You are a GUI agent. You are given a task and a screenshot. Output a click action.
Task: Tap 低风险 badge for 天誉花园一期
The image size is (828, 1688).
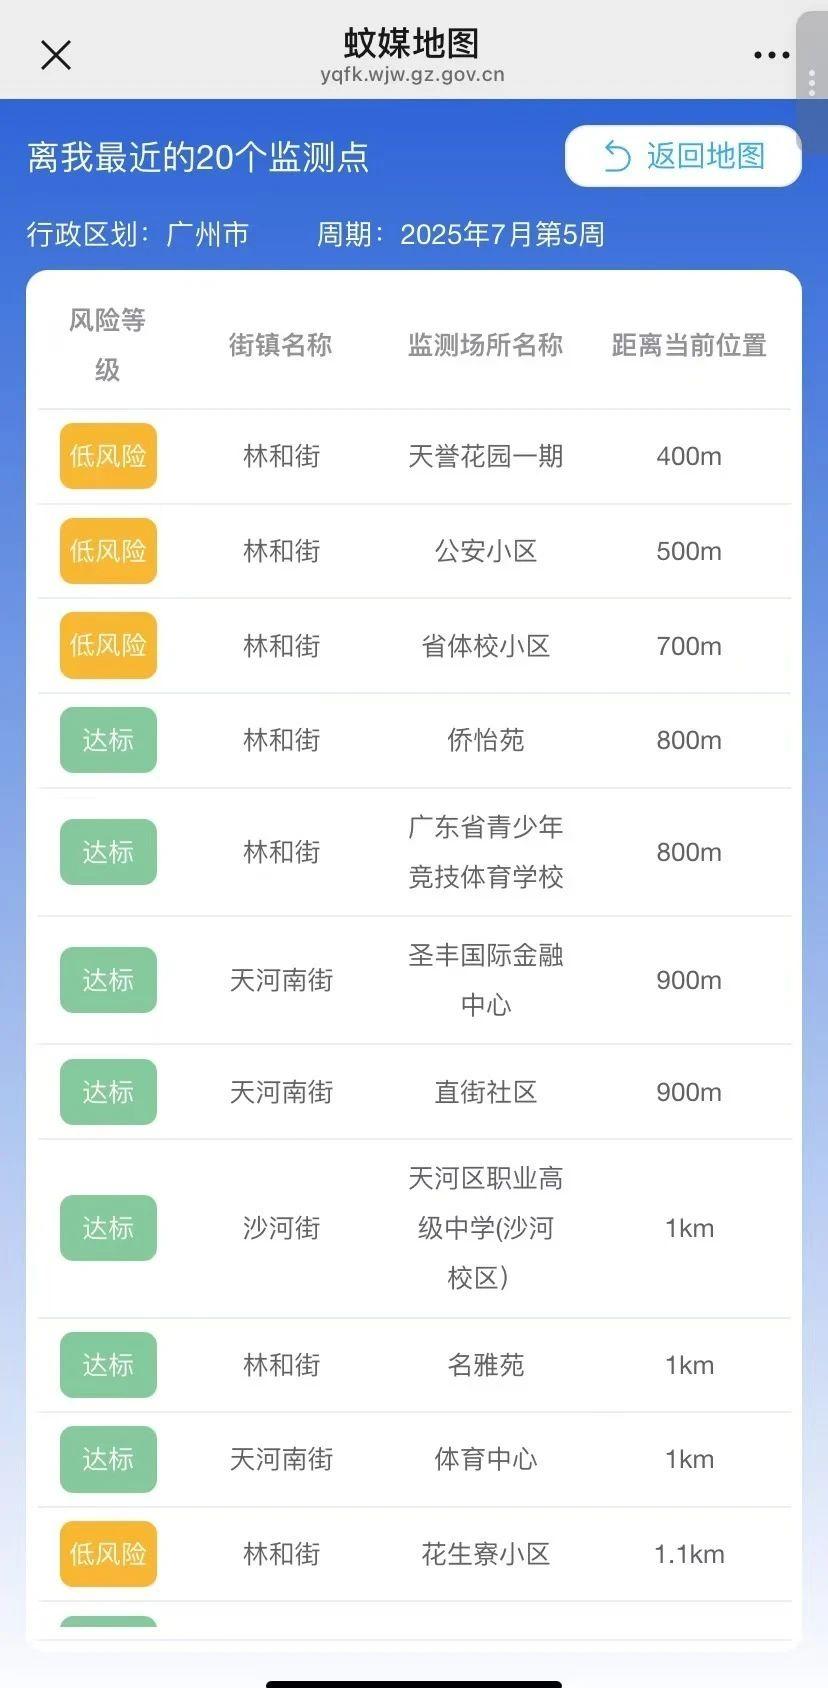tap(108, 456)
